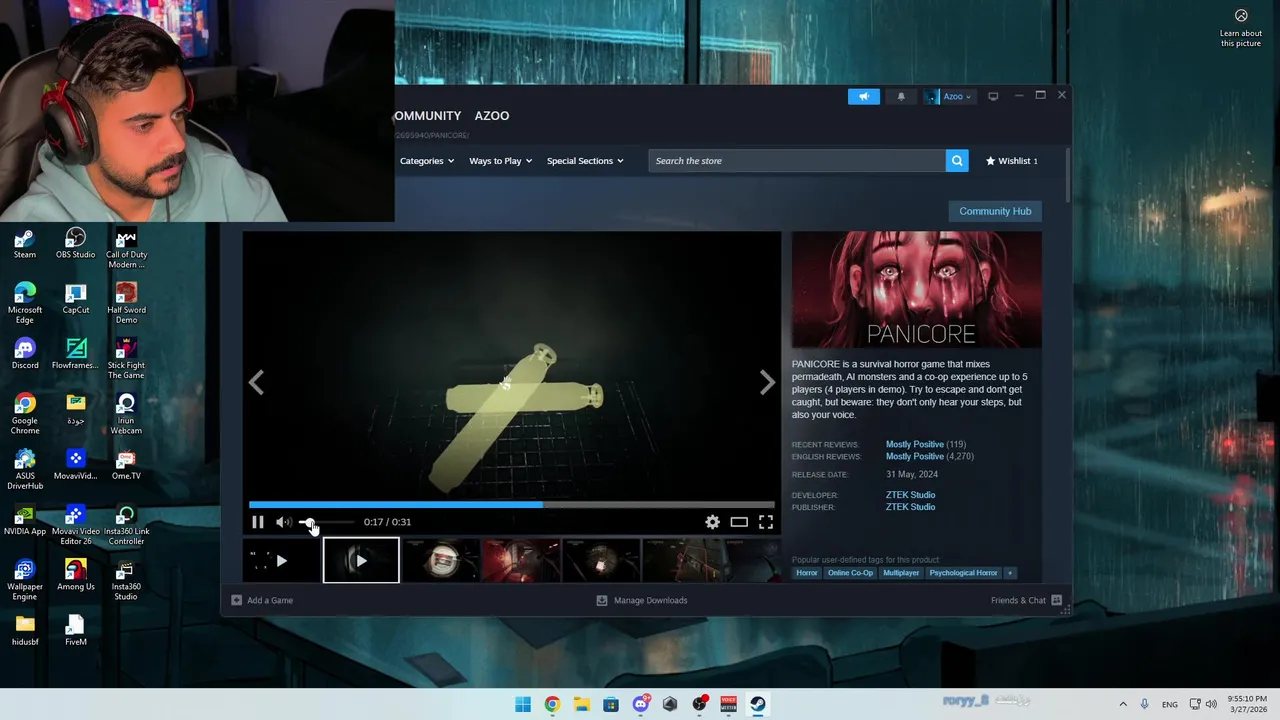Click Learn about this picture
Viewport: 1280px width, 720px height.
pos(1241,28)
